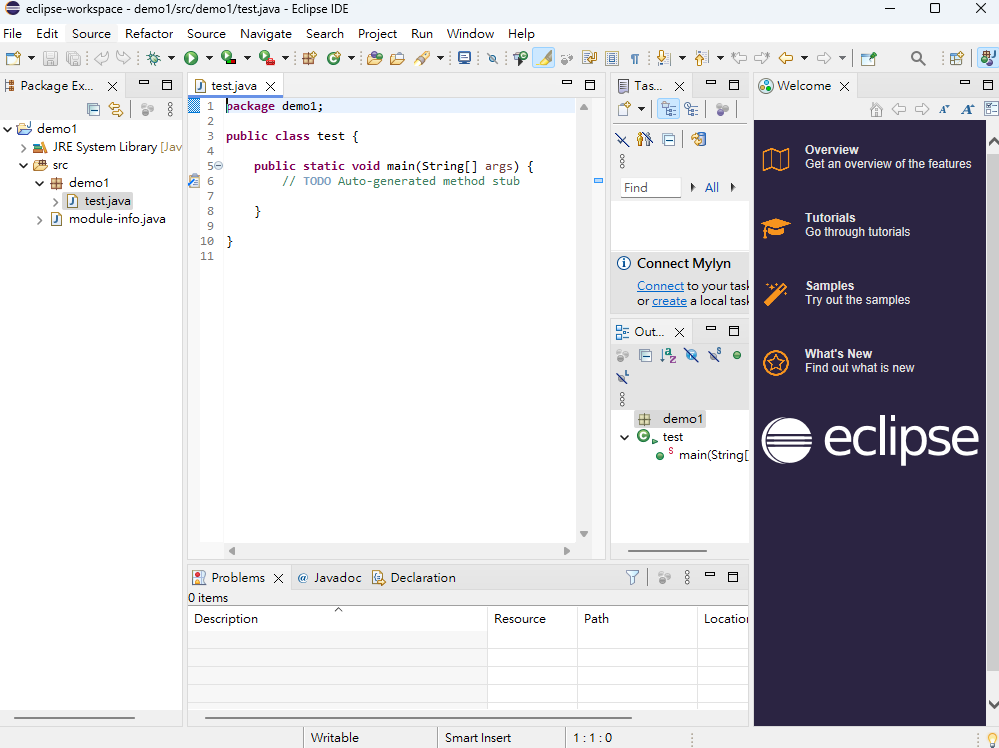
Task: Click the green Run button in toolbar
Action: [190, 59]
